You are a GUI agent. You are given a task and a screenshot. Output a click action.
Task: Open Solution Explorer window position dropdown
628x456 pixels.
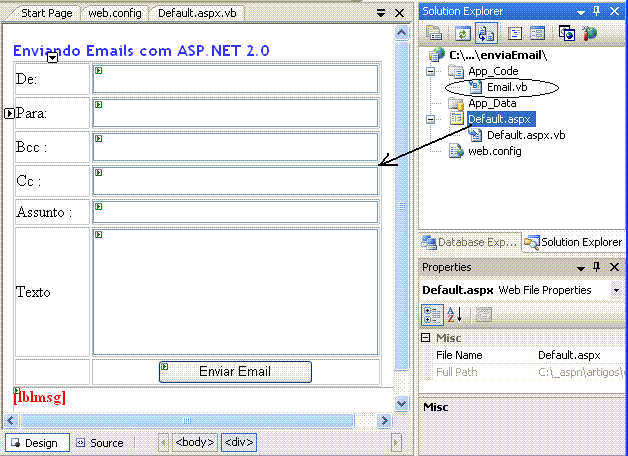pyautogui.click(x=581, y=12)
